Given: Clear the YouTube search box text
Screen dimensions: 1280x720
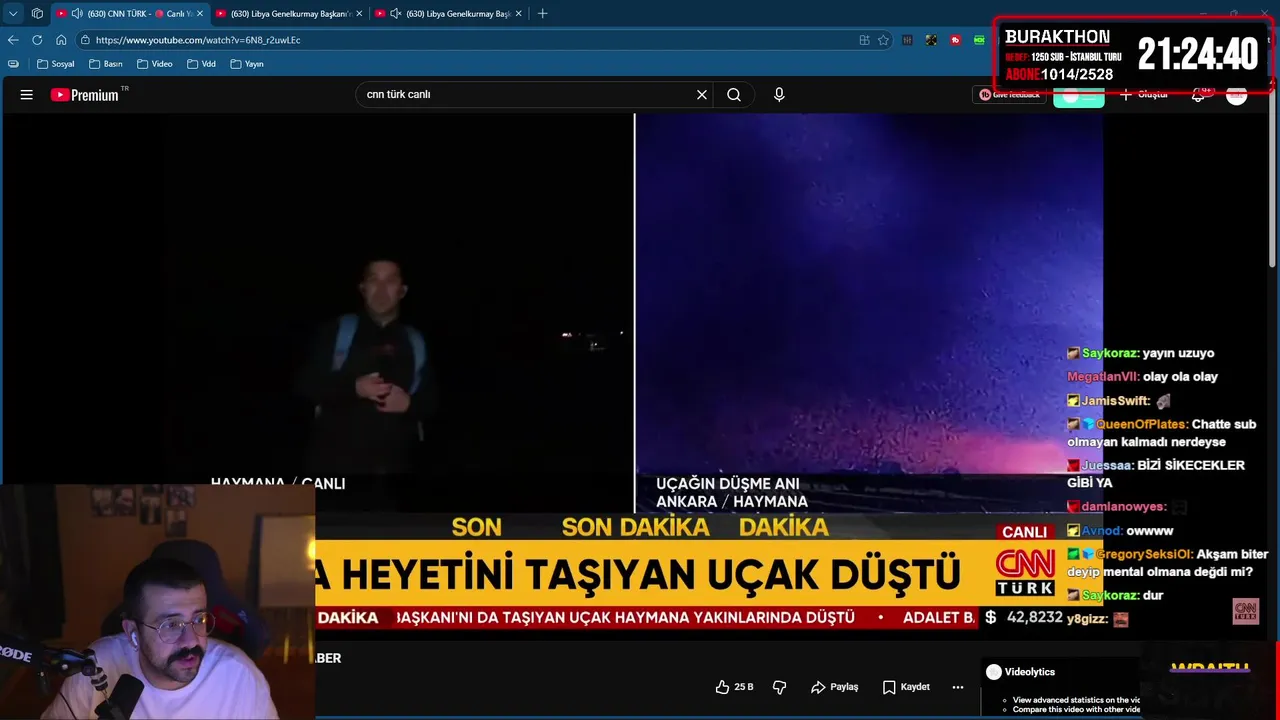Looking at the screenshot, I should (x=702, y=95).
